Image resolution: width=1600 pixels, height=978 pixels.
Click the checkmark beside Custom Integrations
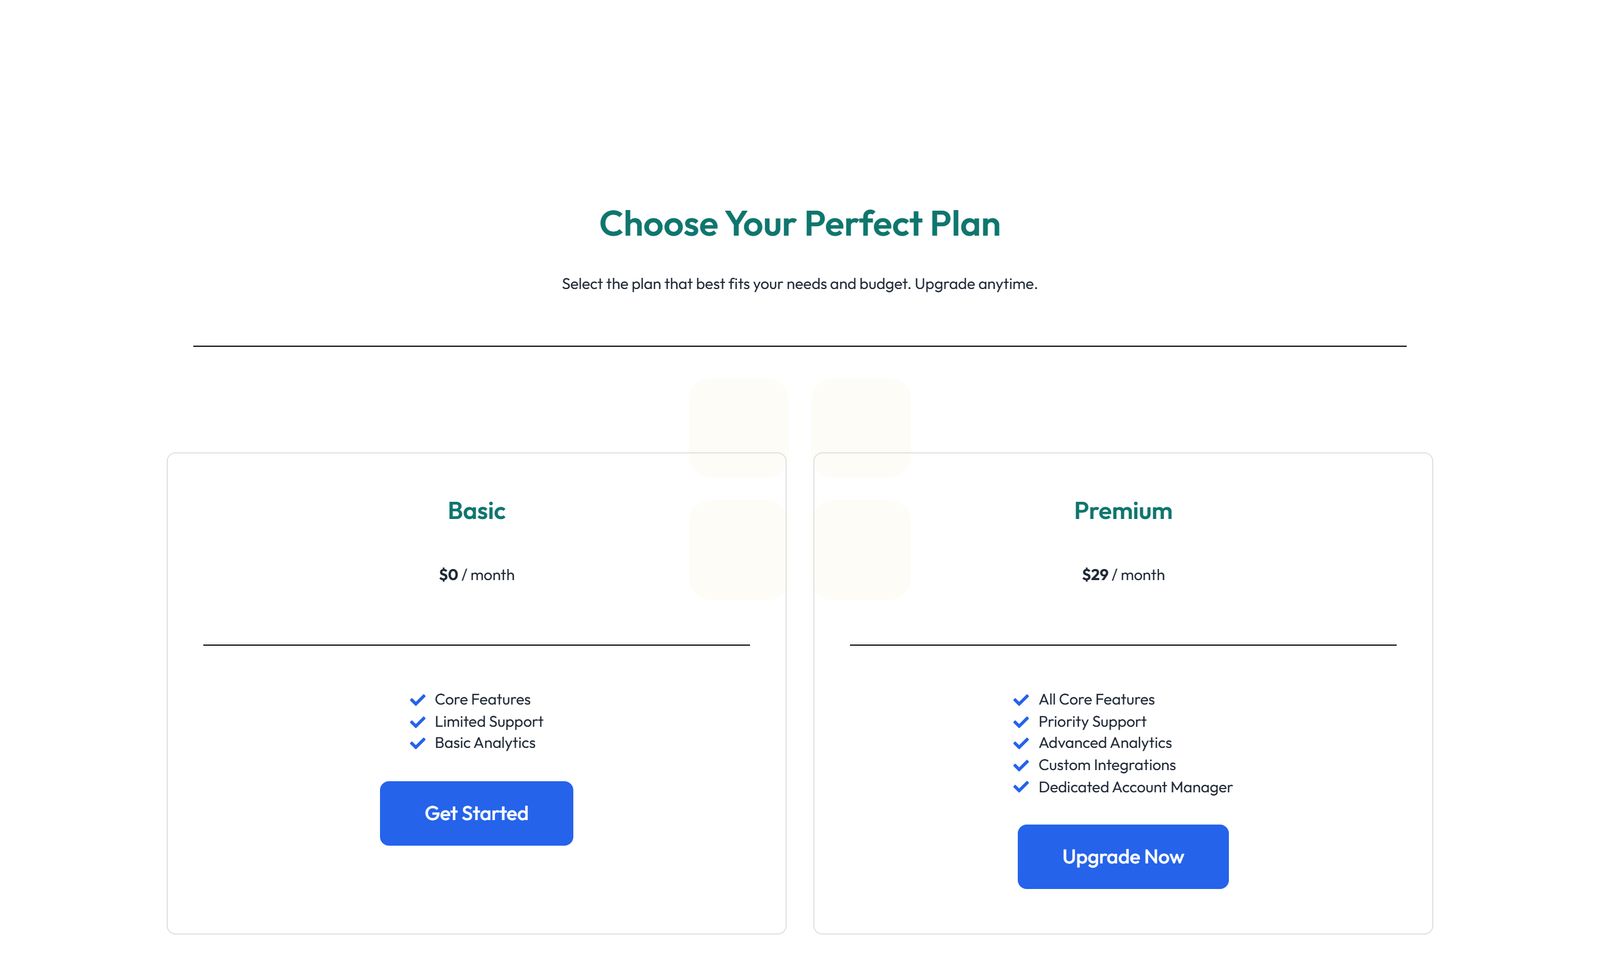tap(1021, 765)
